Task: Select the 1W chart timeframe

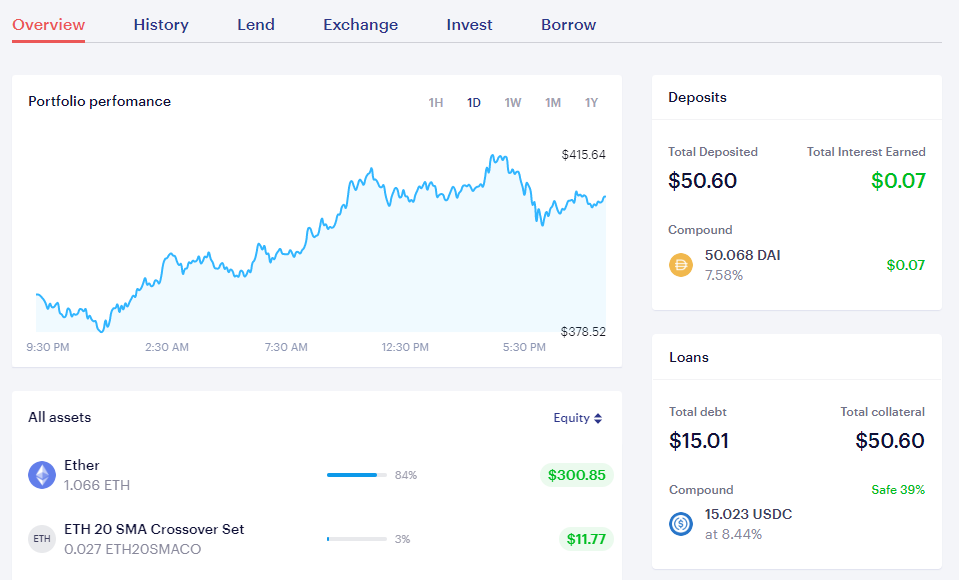Action: 513,103
